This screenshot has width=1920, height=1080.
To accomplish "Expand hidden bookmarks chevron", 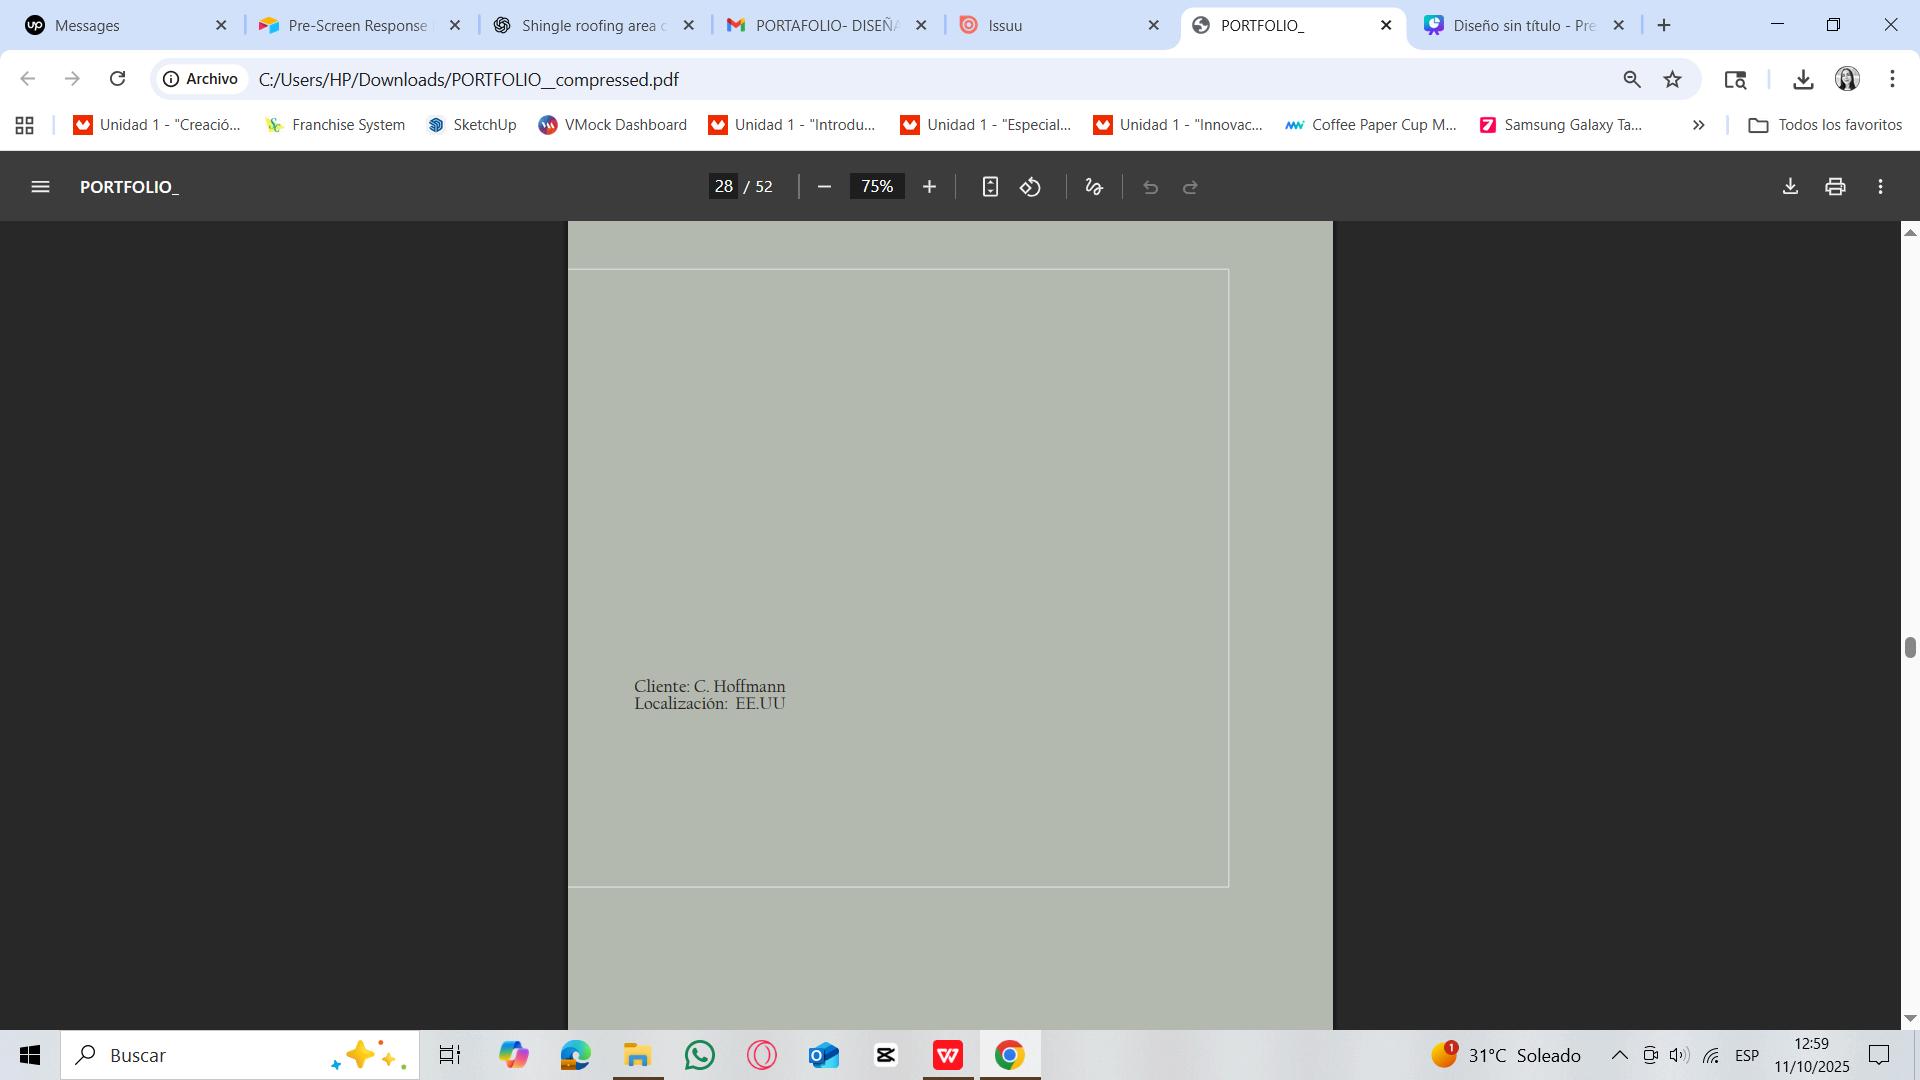I will tap(1698, 125).
